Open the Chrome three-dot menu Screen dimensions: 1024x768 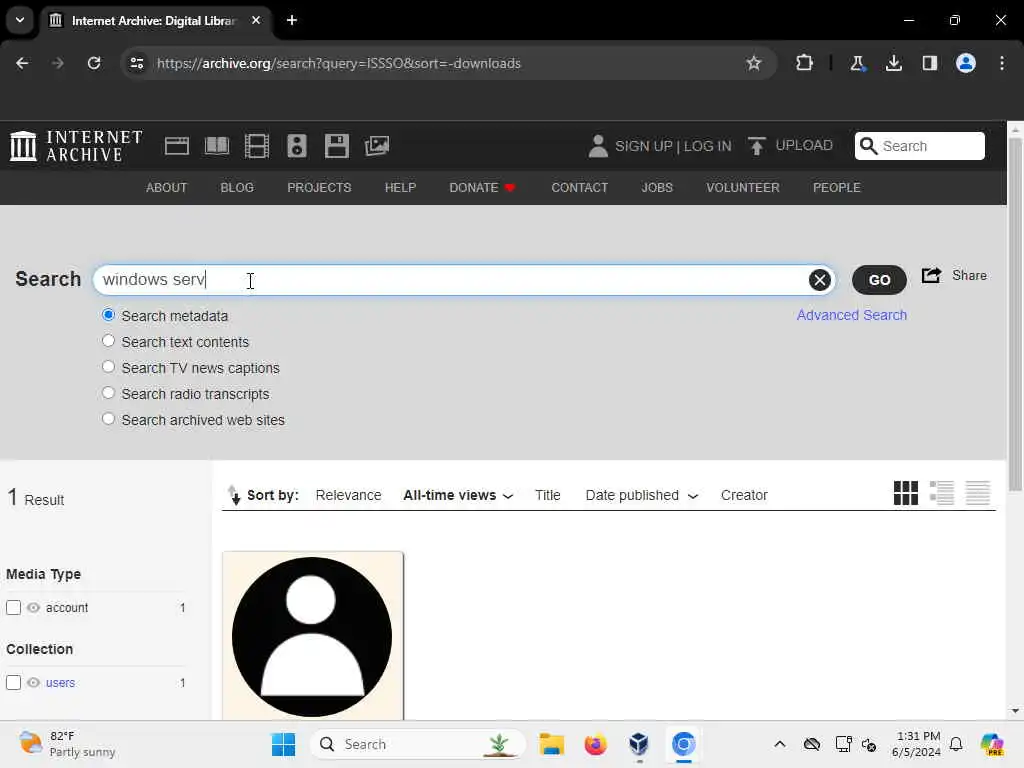(x=1002, y=63)
